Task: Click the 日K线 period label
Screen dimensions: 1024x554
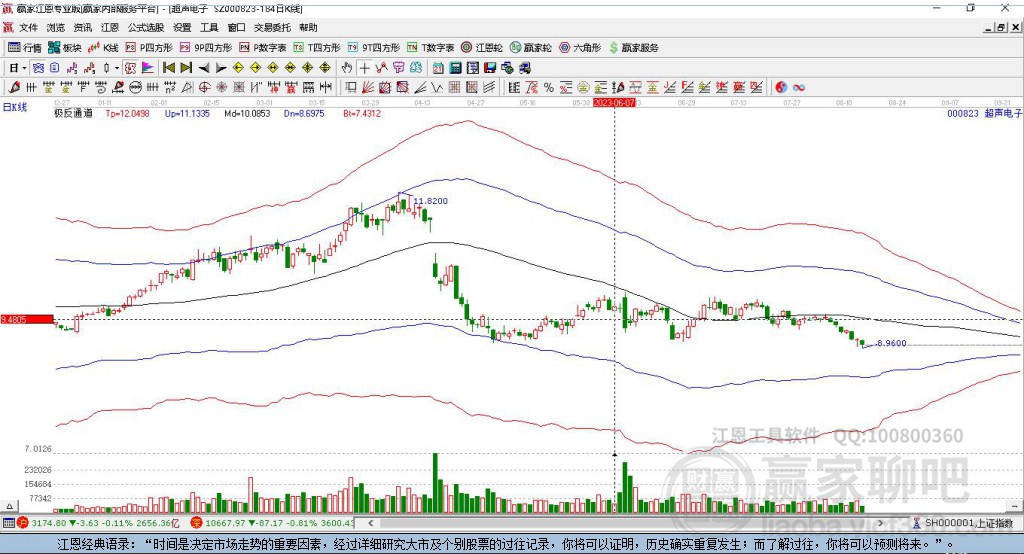Action: click(x=15, y=107)
